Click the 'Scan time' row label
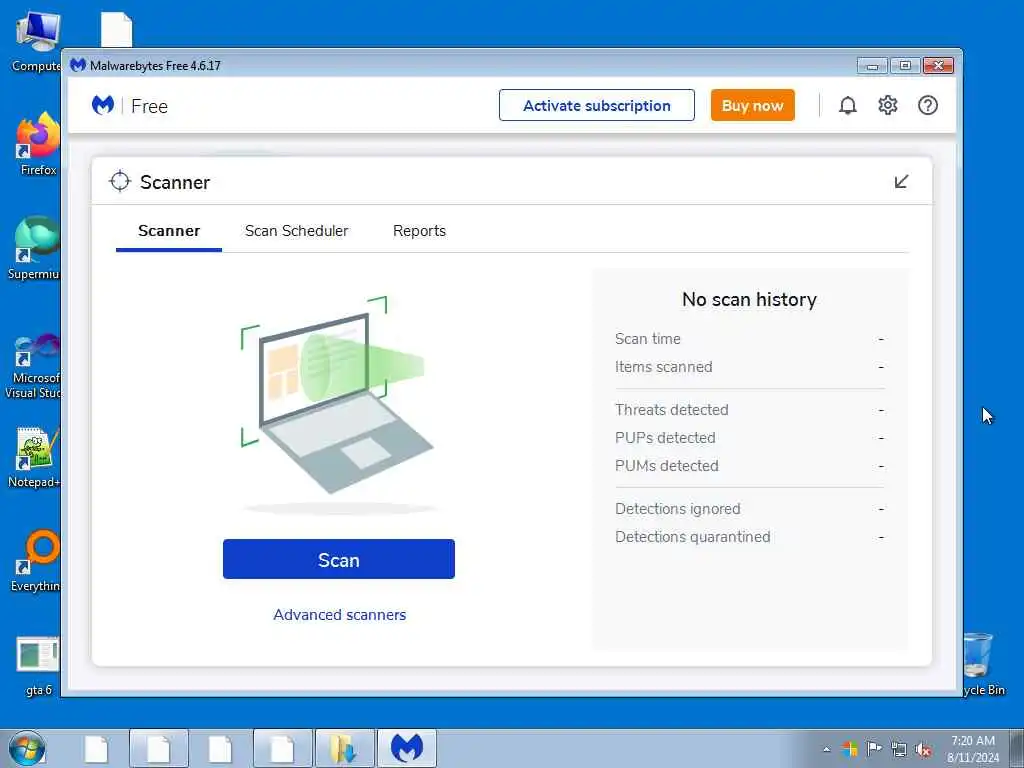This screenshot has width=1024, height=768. 647,338
